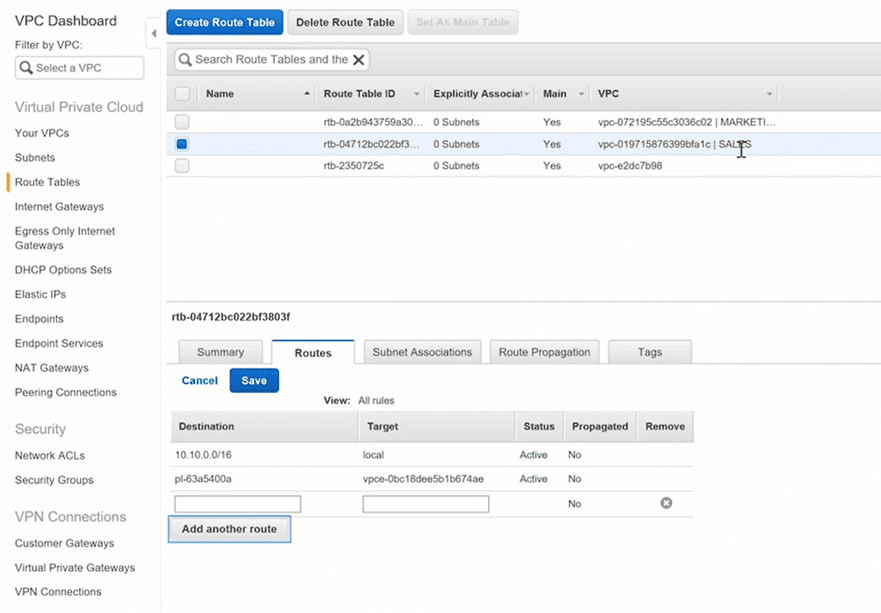Screen dimensions: 881x613
Task: Click the empty Destination input field
Action: click(238, 504)
